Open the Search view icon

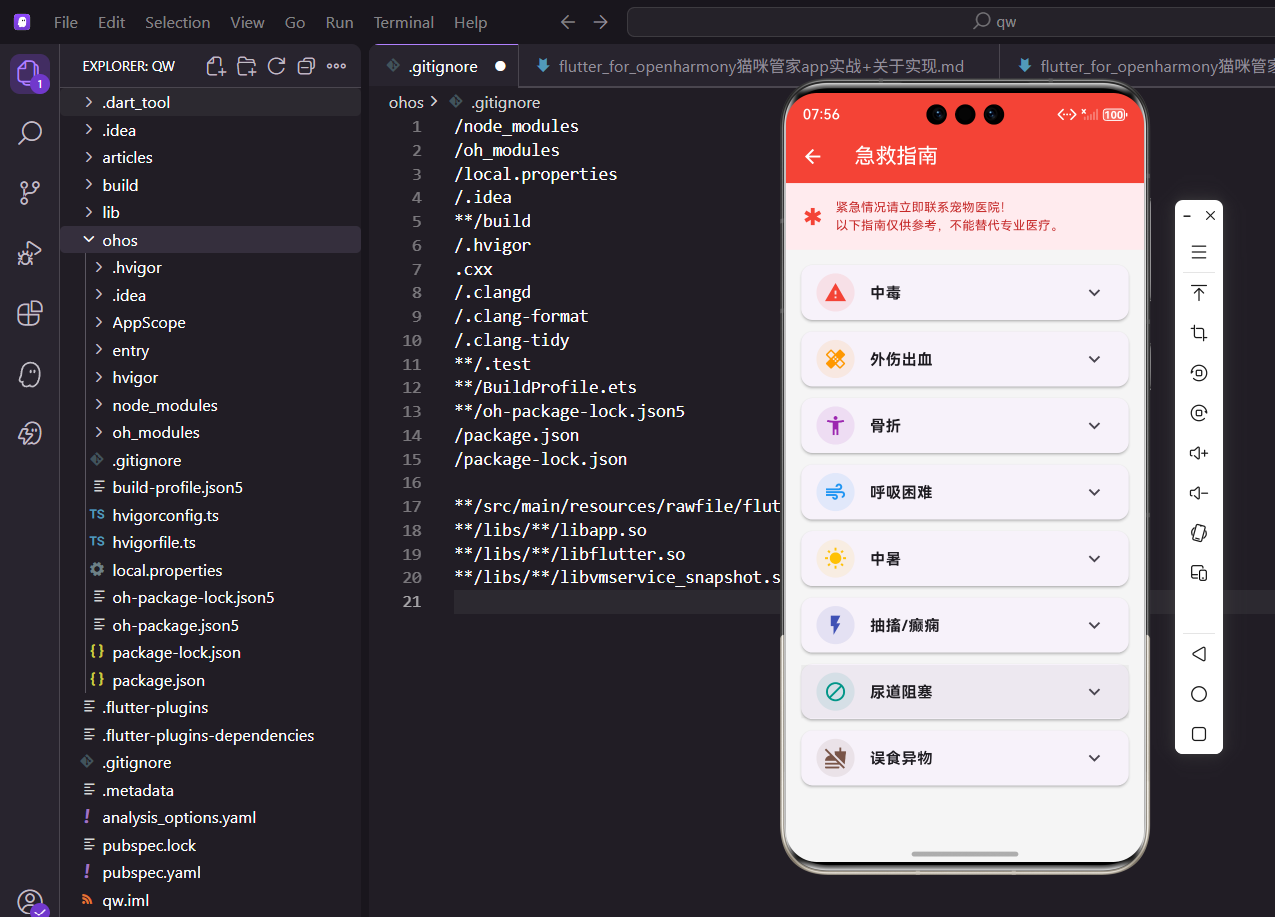pyautogui.click(x=29, y=132)
